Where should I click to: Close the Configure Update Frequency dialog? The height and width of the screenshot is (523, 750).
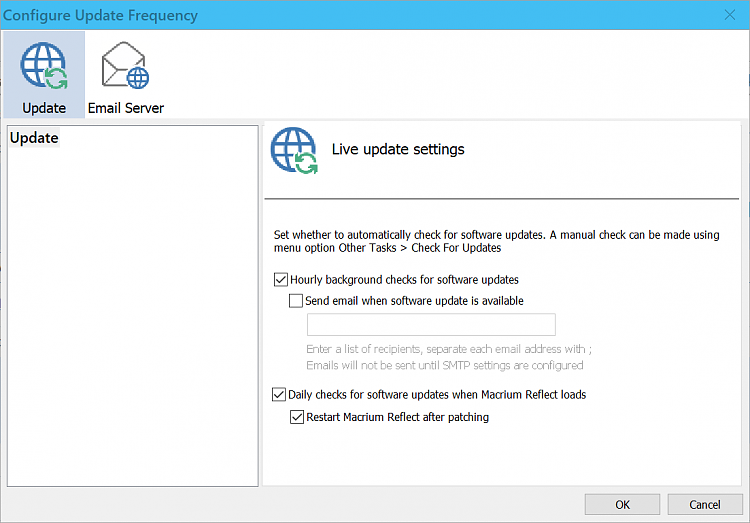click(729, 15)
